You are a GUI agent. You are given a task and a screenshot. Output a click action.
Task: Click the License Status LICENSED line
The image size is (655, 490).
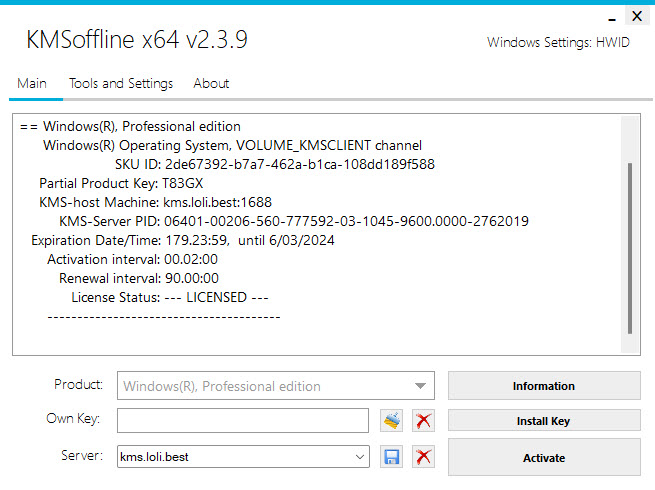[x=170, y=297]
